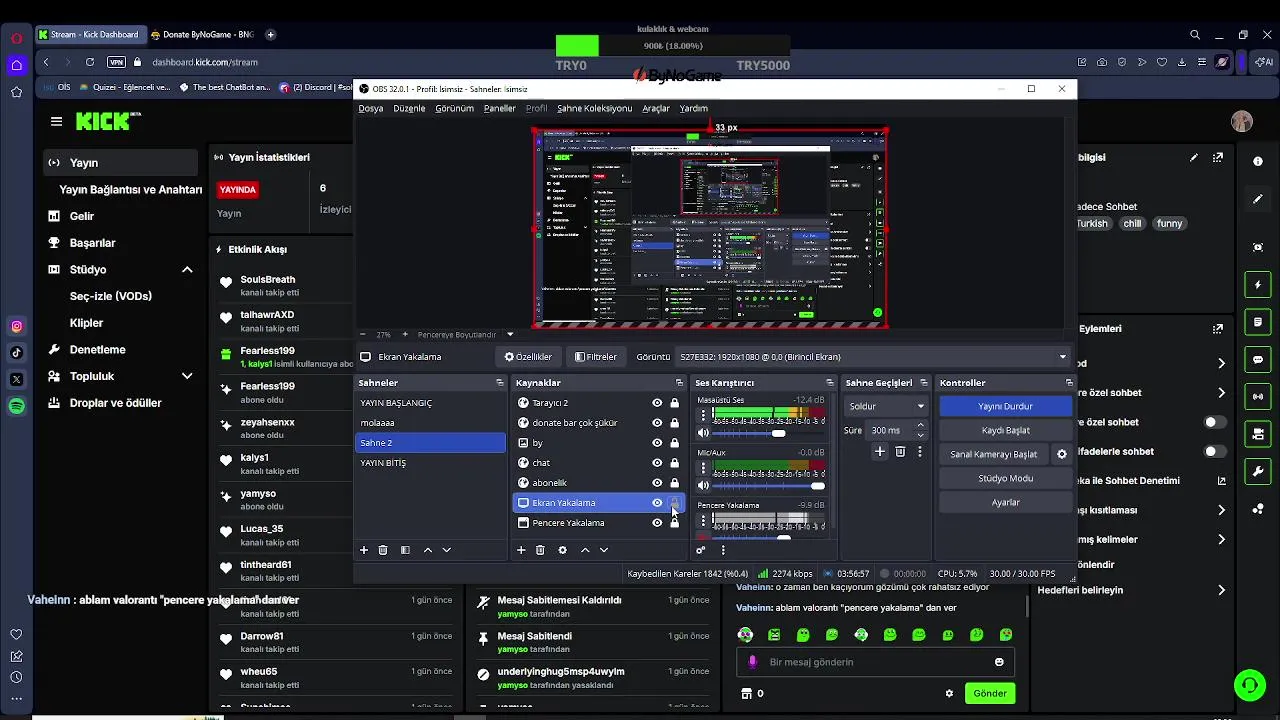Click the Kaydı Başlat button
Viewport: 1280px width, 720px height.
(1005, 430)
